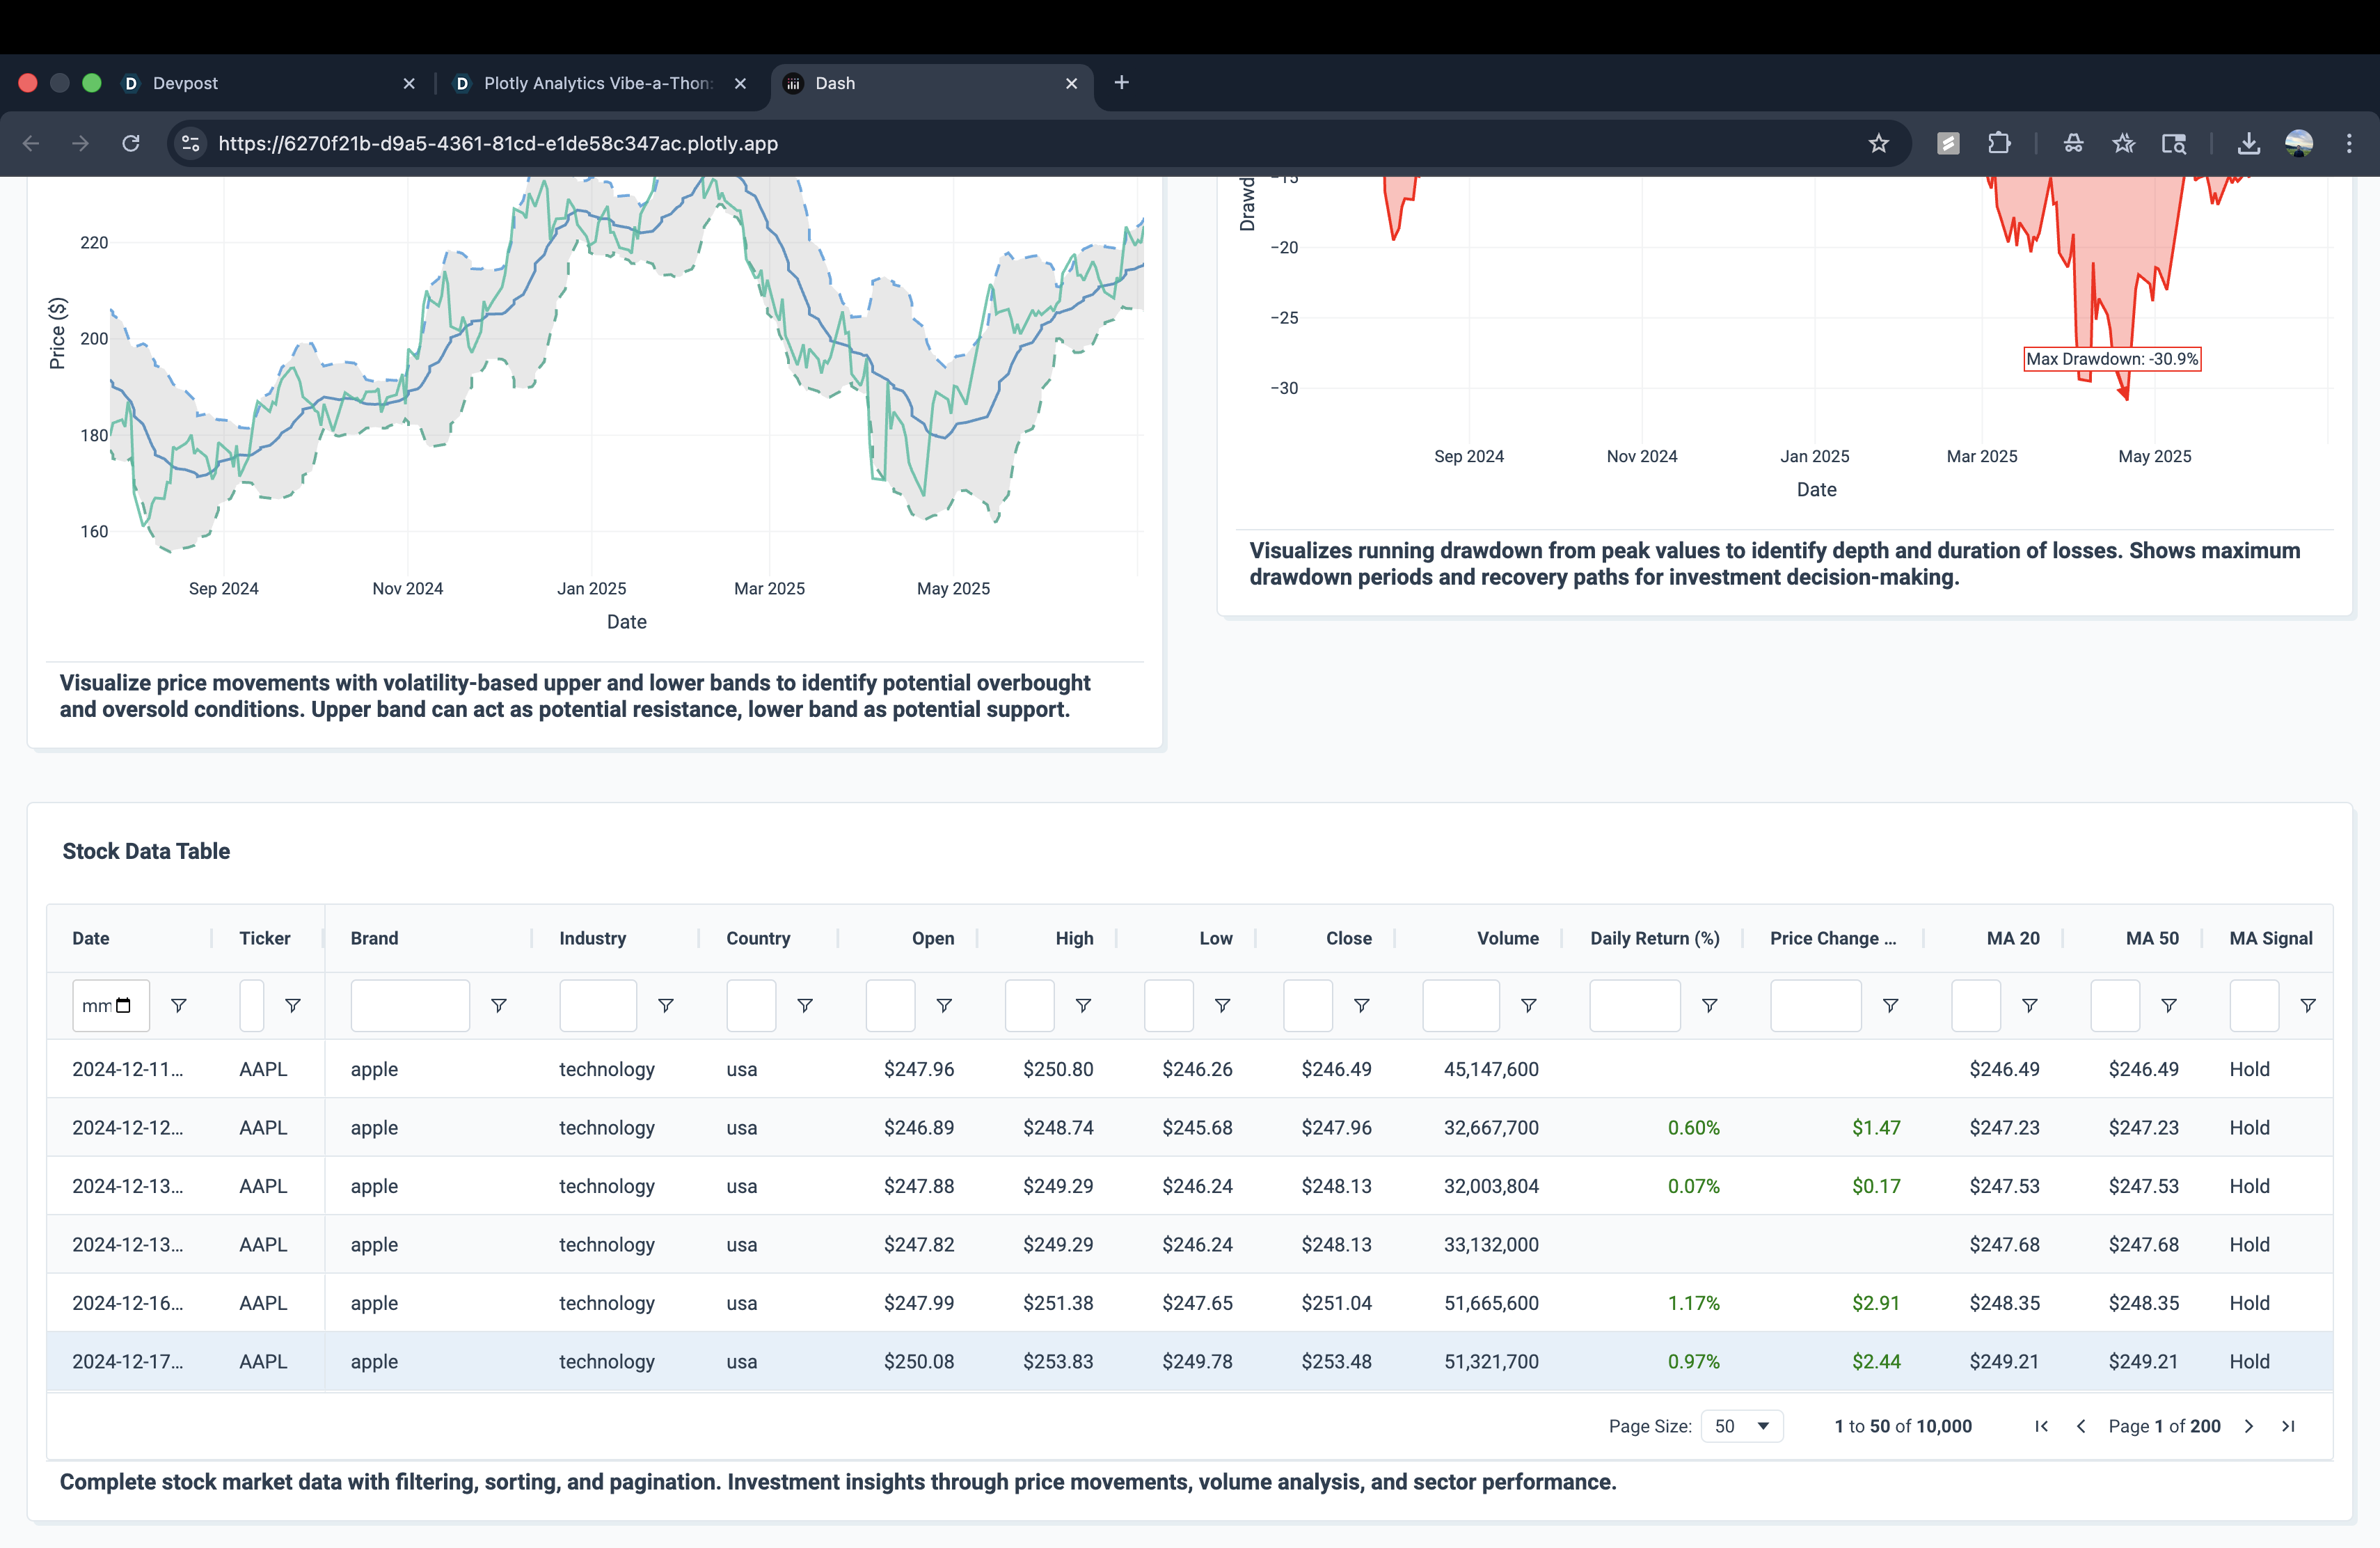
Task: Bookmark this page with star icon
Action: point(1878,143)
